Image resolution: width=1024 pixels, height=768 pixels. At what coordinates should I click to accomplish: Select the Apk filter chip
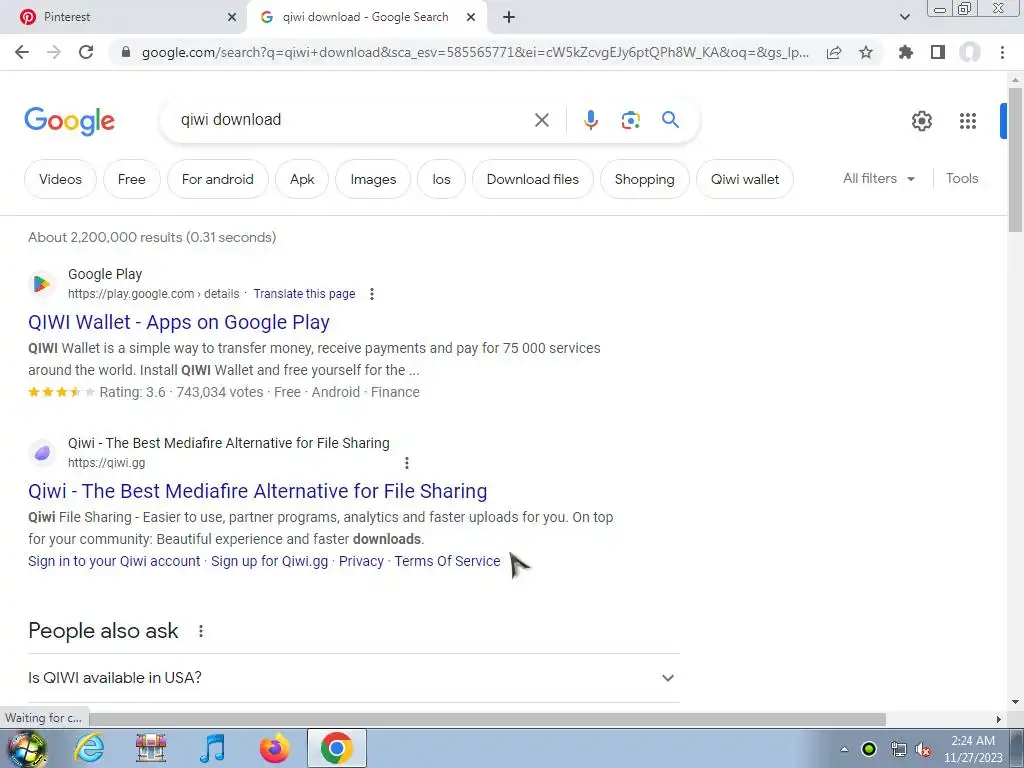tap(302, 179)
